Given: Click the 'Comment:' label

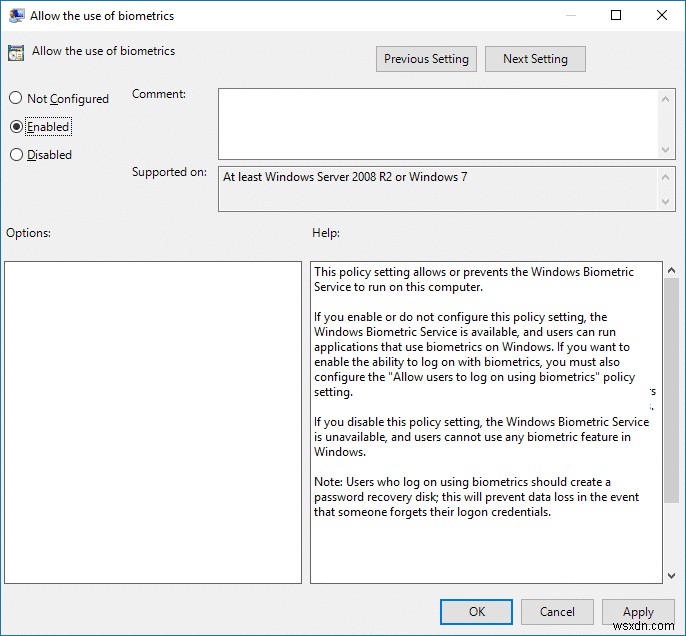Looking at the screenshot, I should pyautogui.click(x=159, y=94).
